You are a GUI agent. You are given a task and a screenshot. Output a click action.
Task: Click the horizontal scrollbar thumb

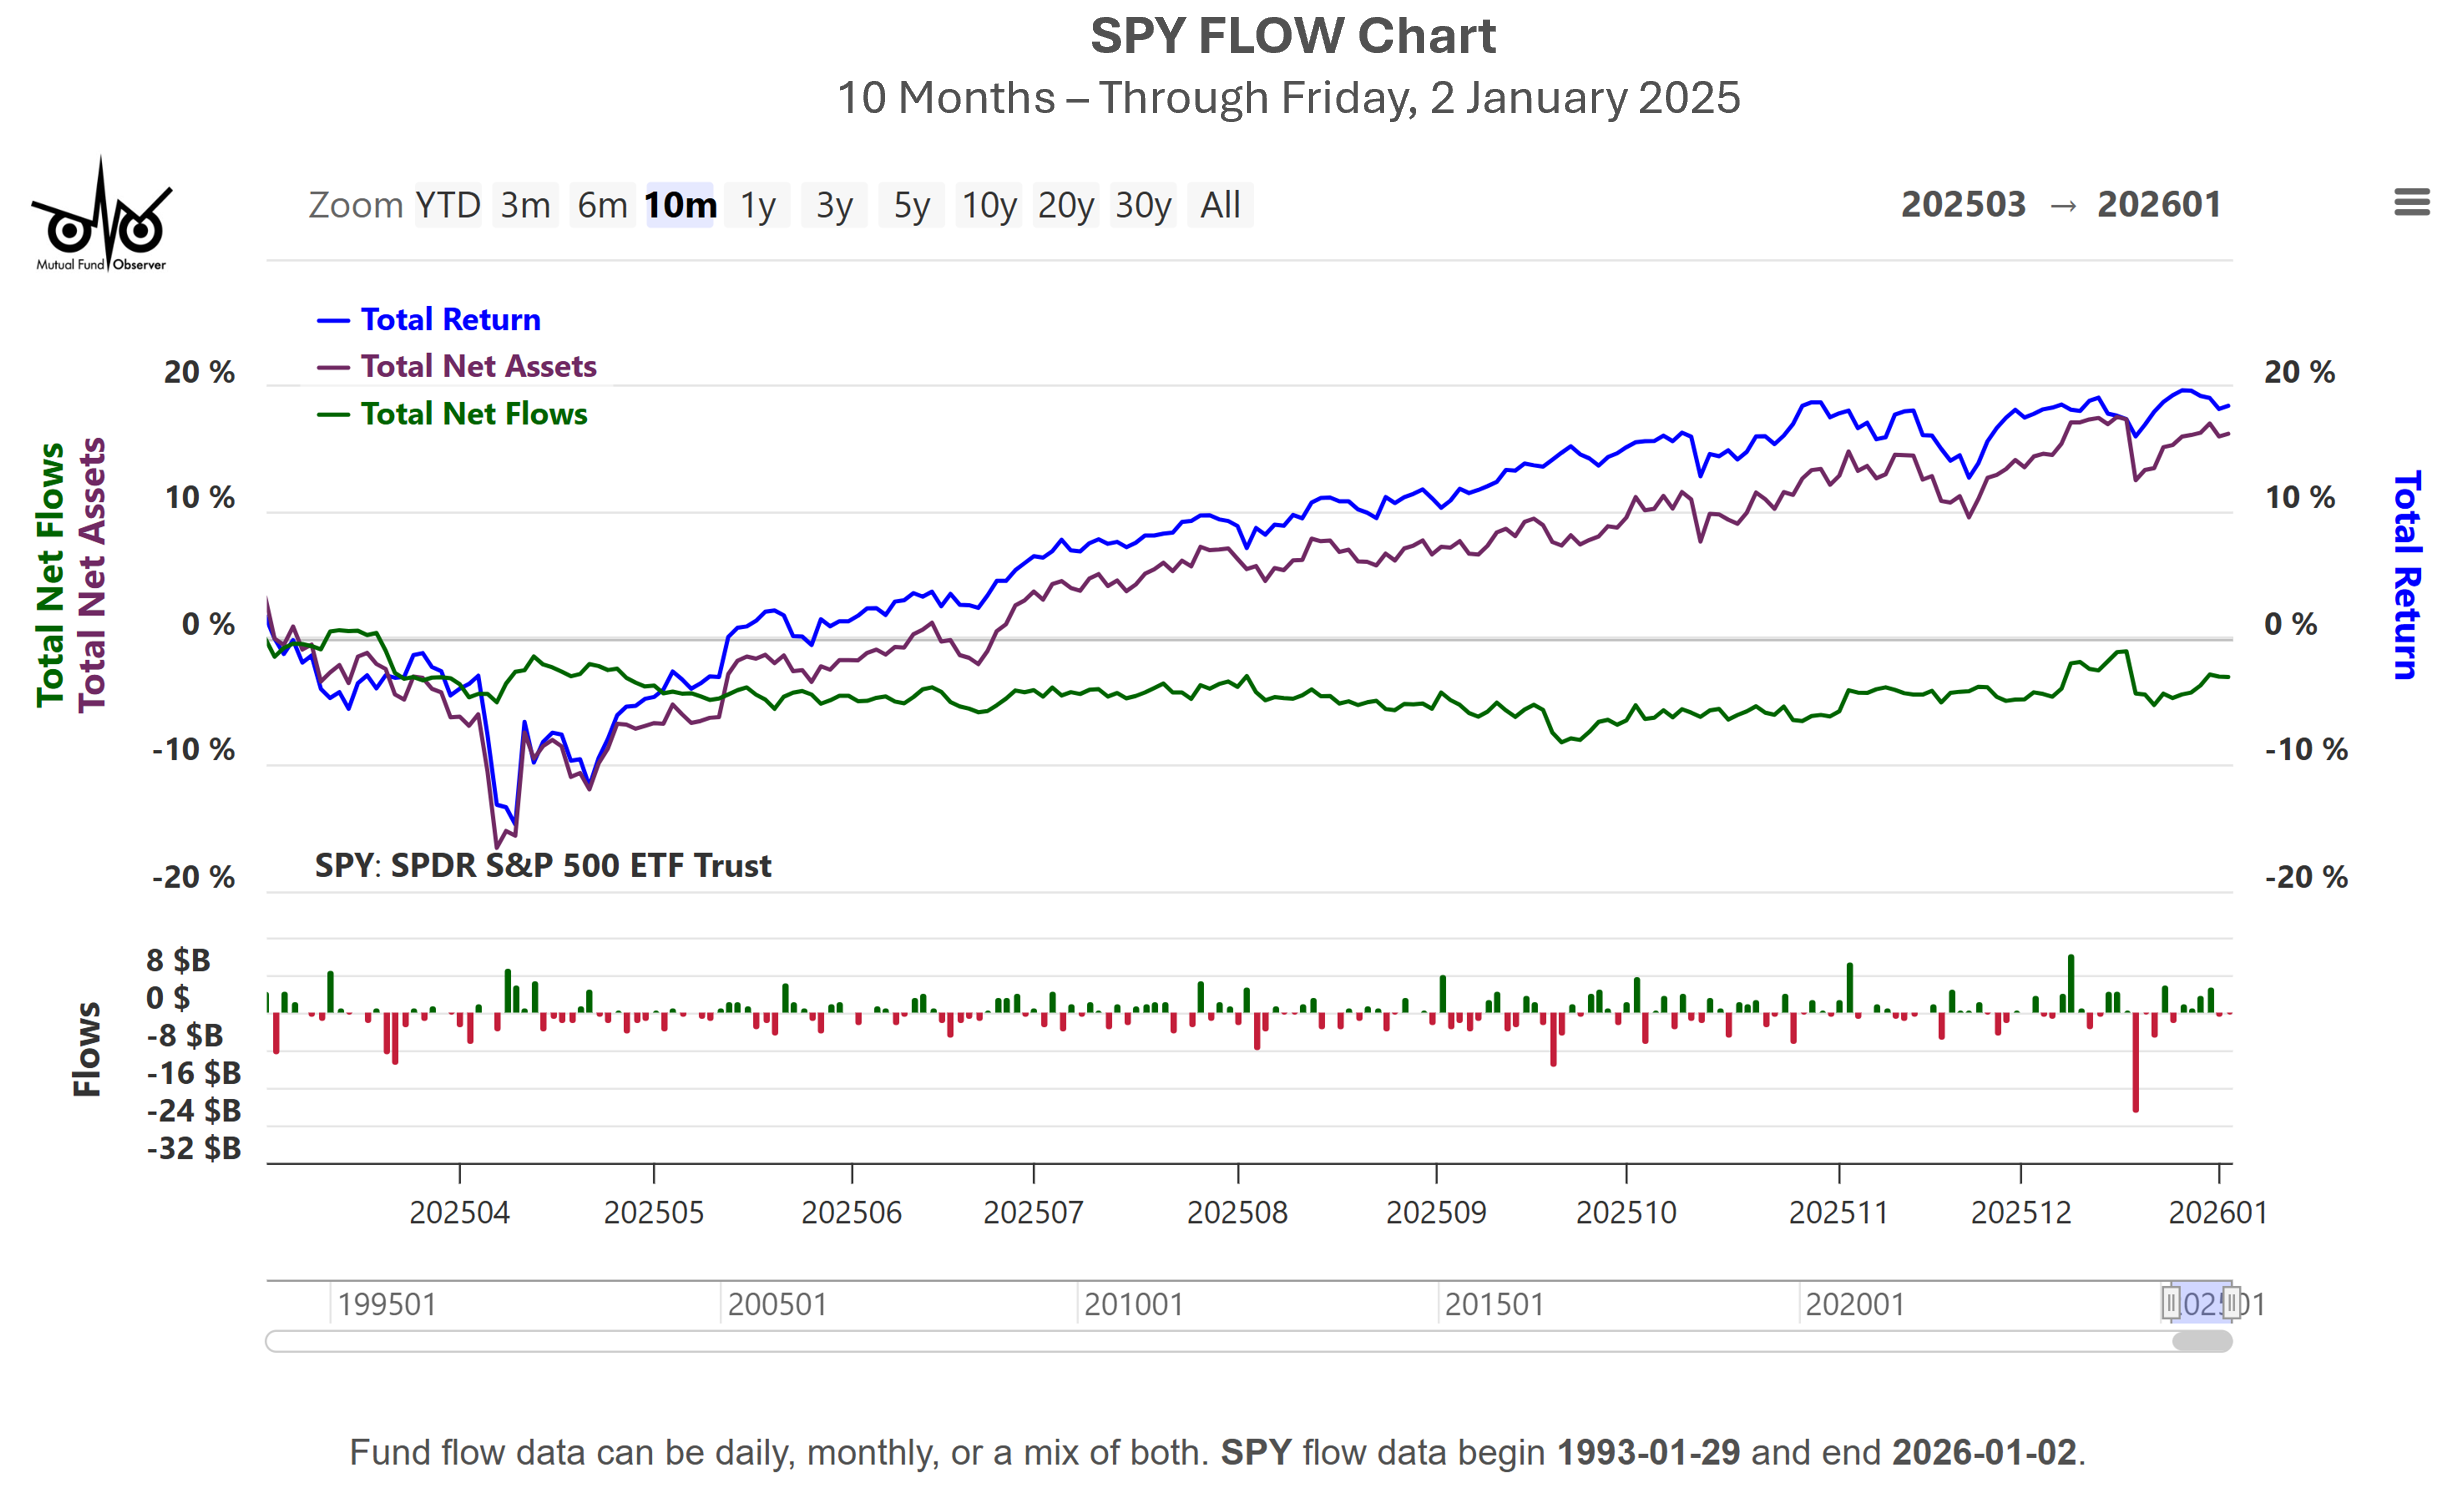[x=2200, y=1341]
